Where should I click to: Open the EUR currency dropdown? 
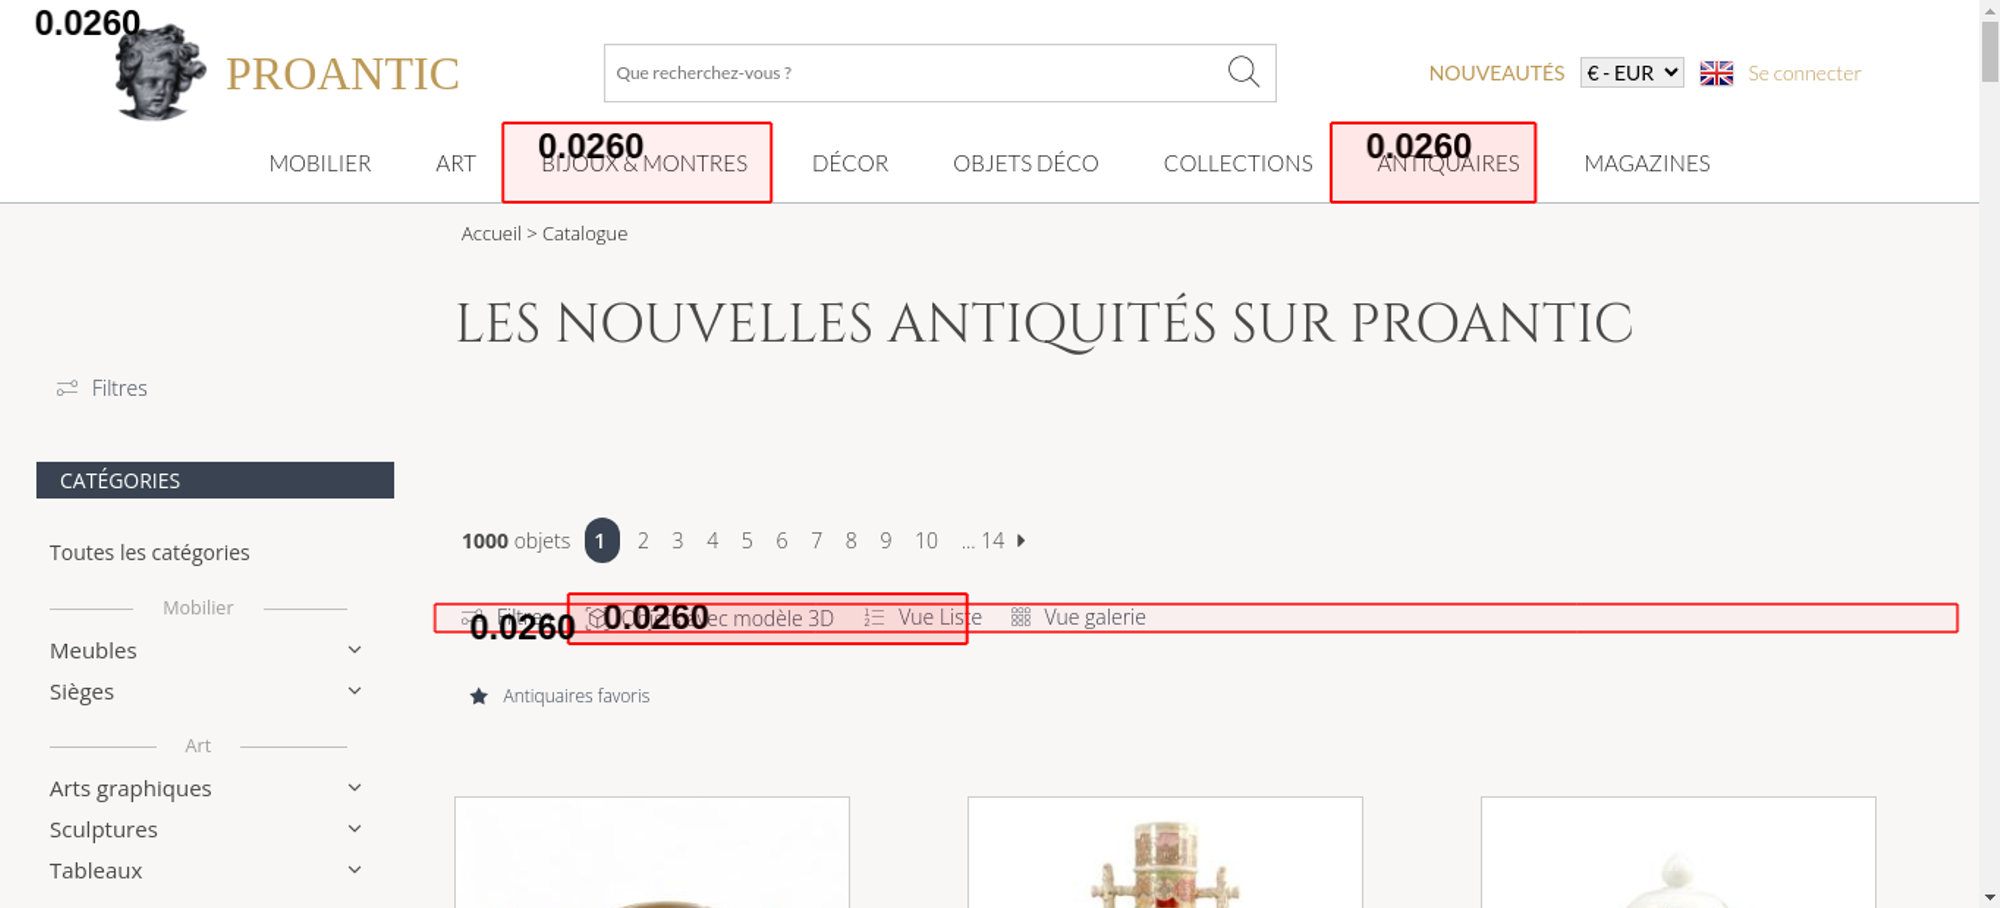coord(1631,73)
